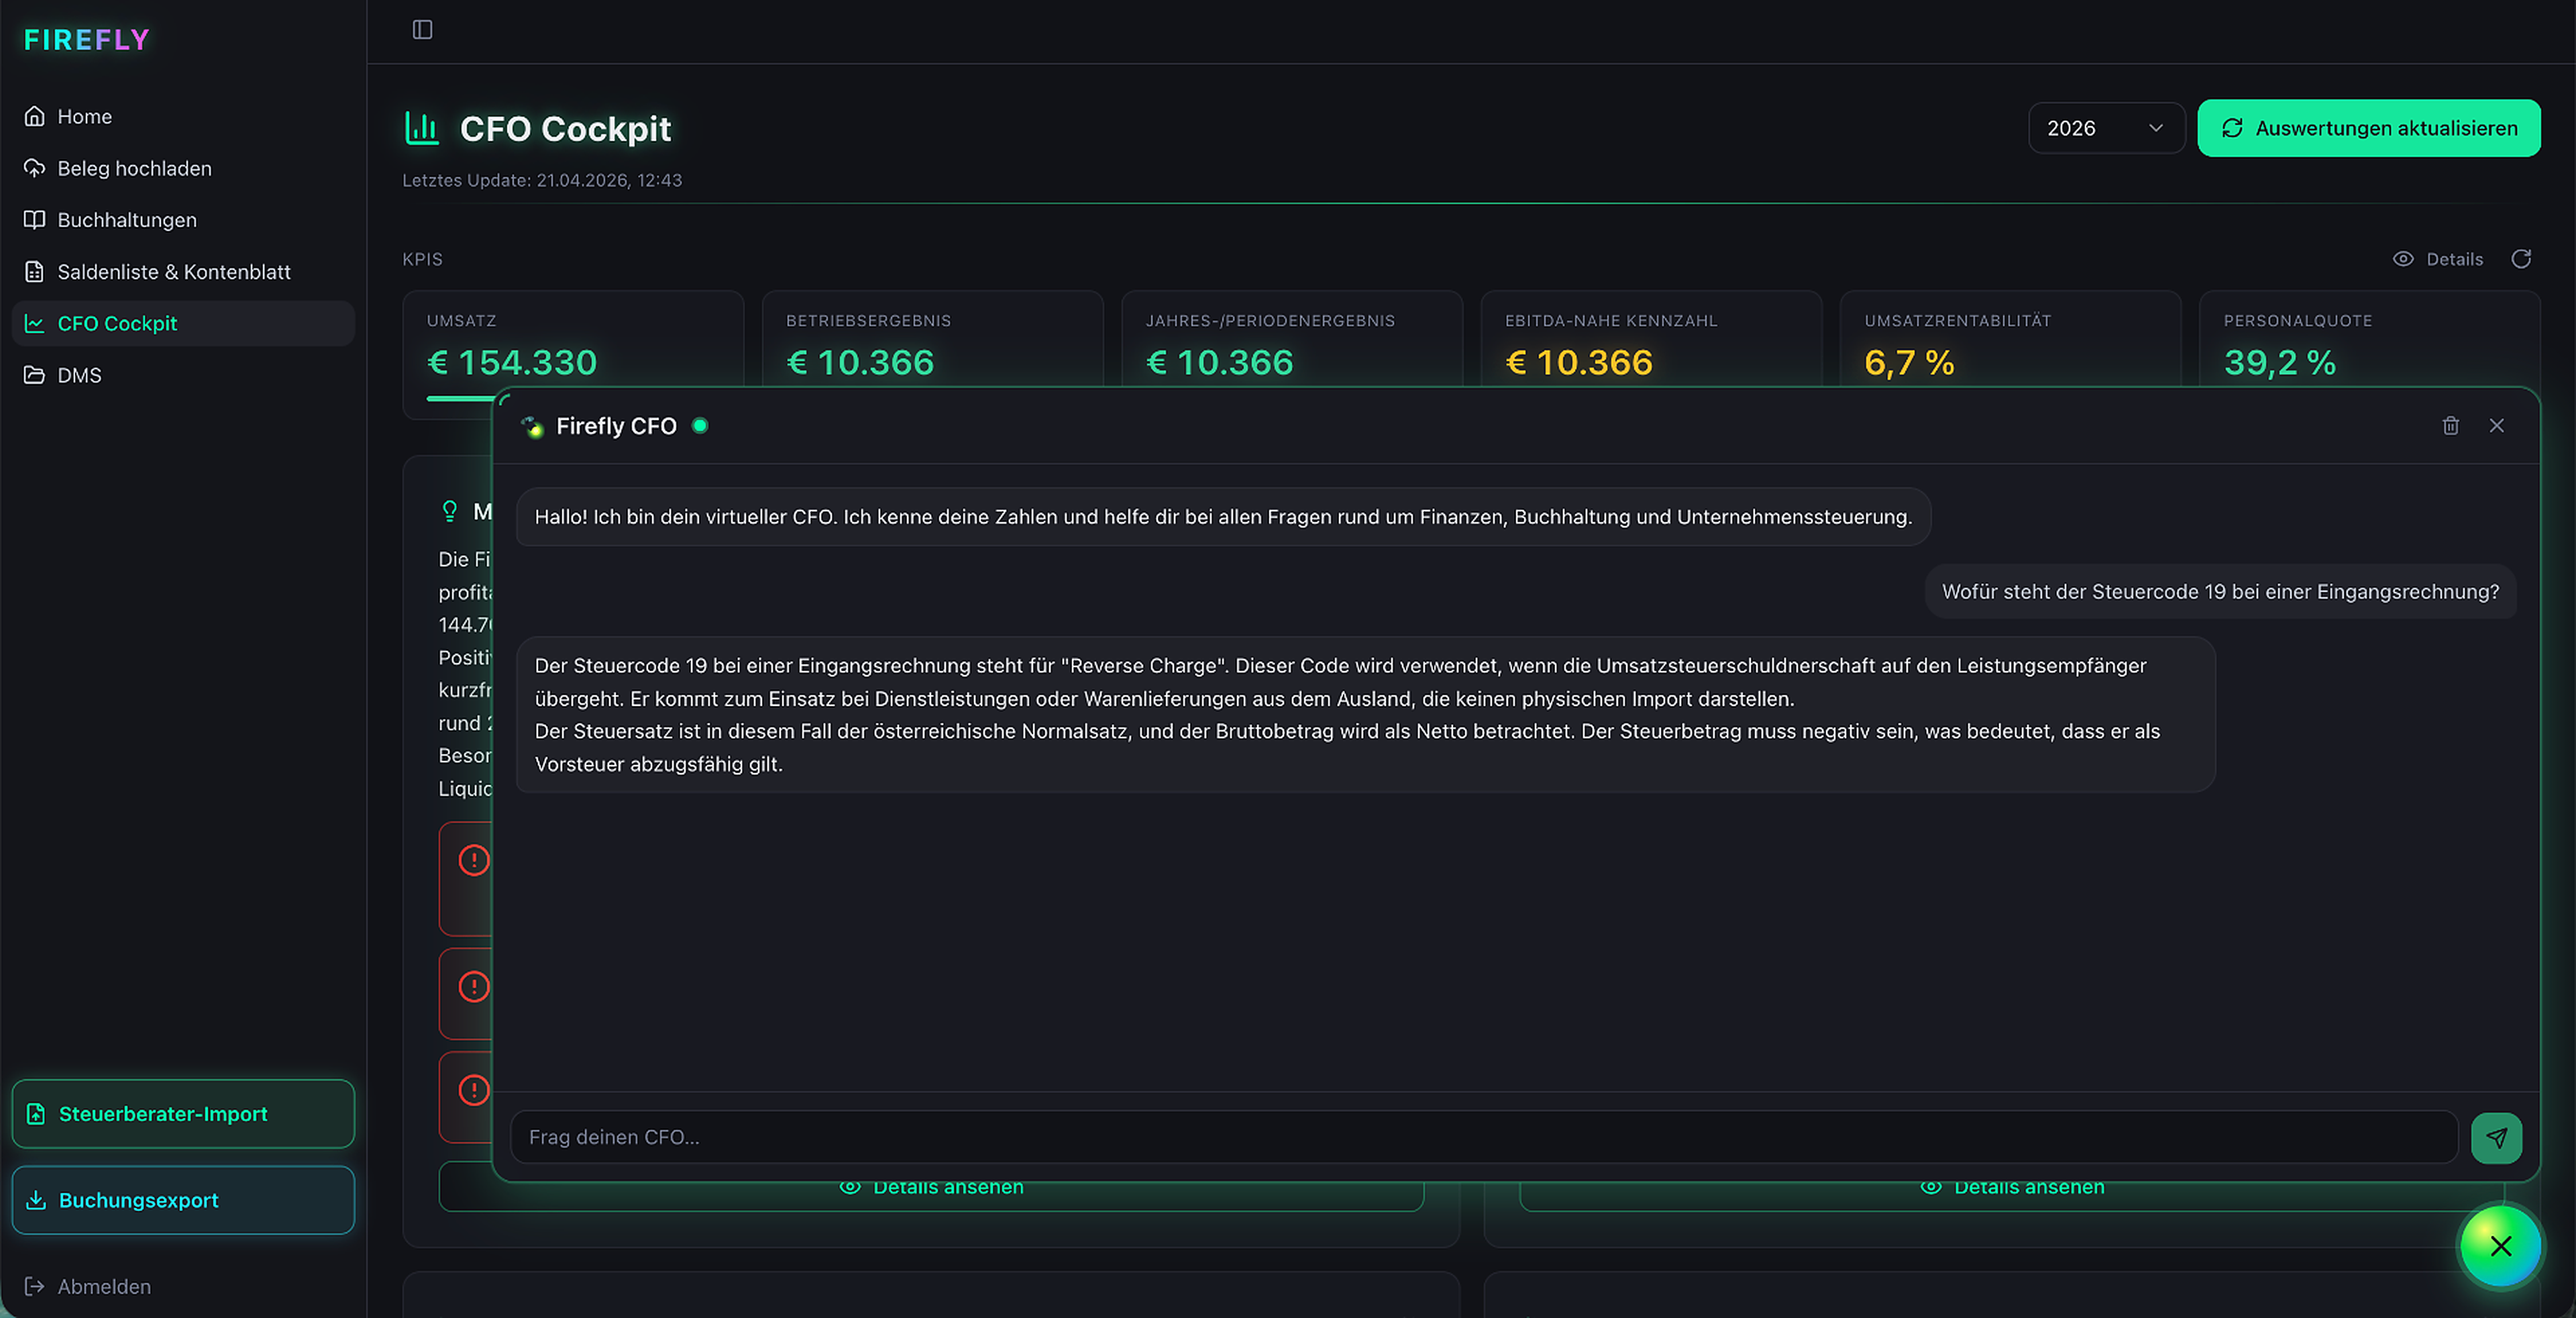This screenshot has height=1318, width=2576.
Task: Click the EBITDA-nahe Kennzahl label
Action: click(x=1611, y=321)
